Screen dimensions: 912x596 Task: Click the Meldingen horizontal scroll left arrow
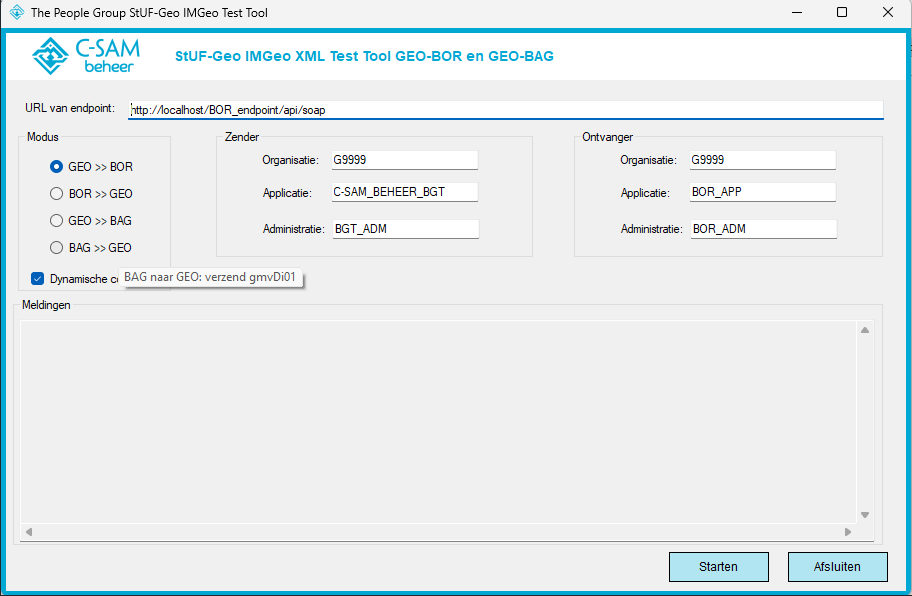(x=28, y=531)
